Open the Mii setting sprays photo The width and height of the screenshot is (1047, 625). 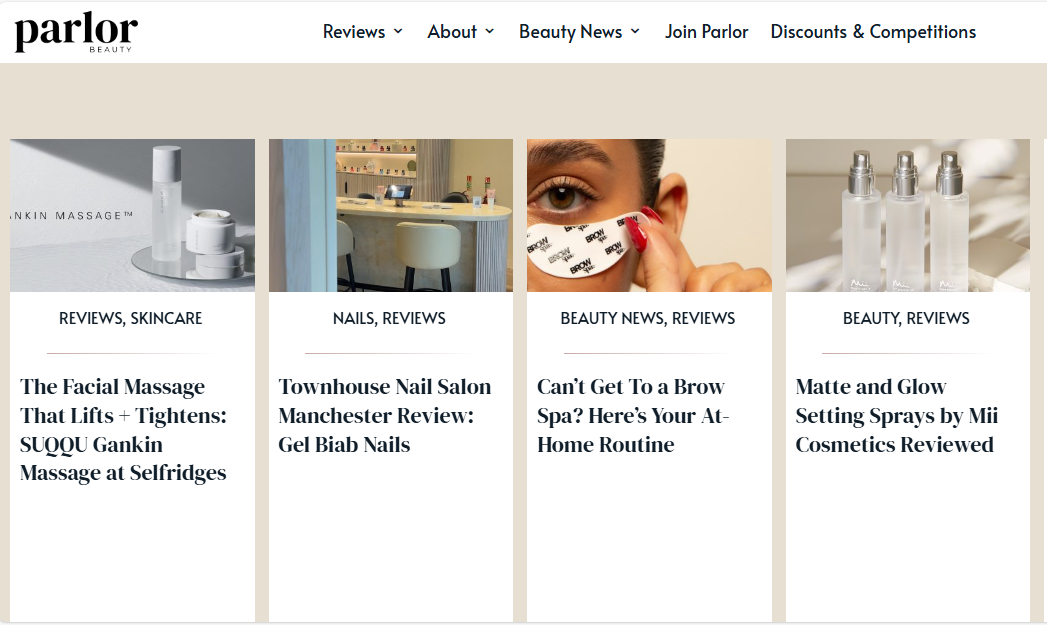click(x=907, y=215)
